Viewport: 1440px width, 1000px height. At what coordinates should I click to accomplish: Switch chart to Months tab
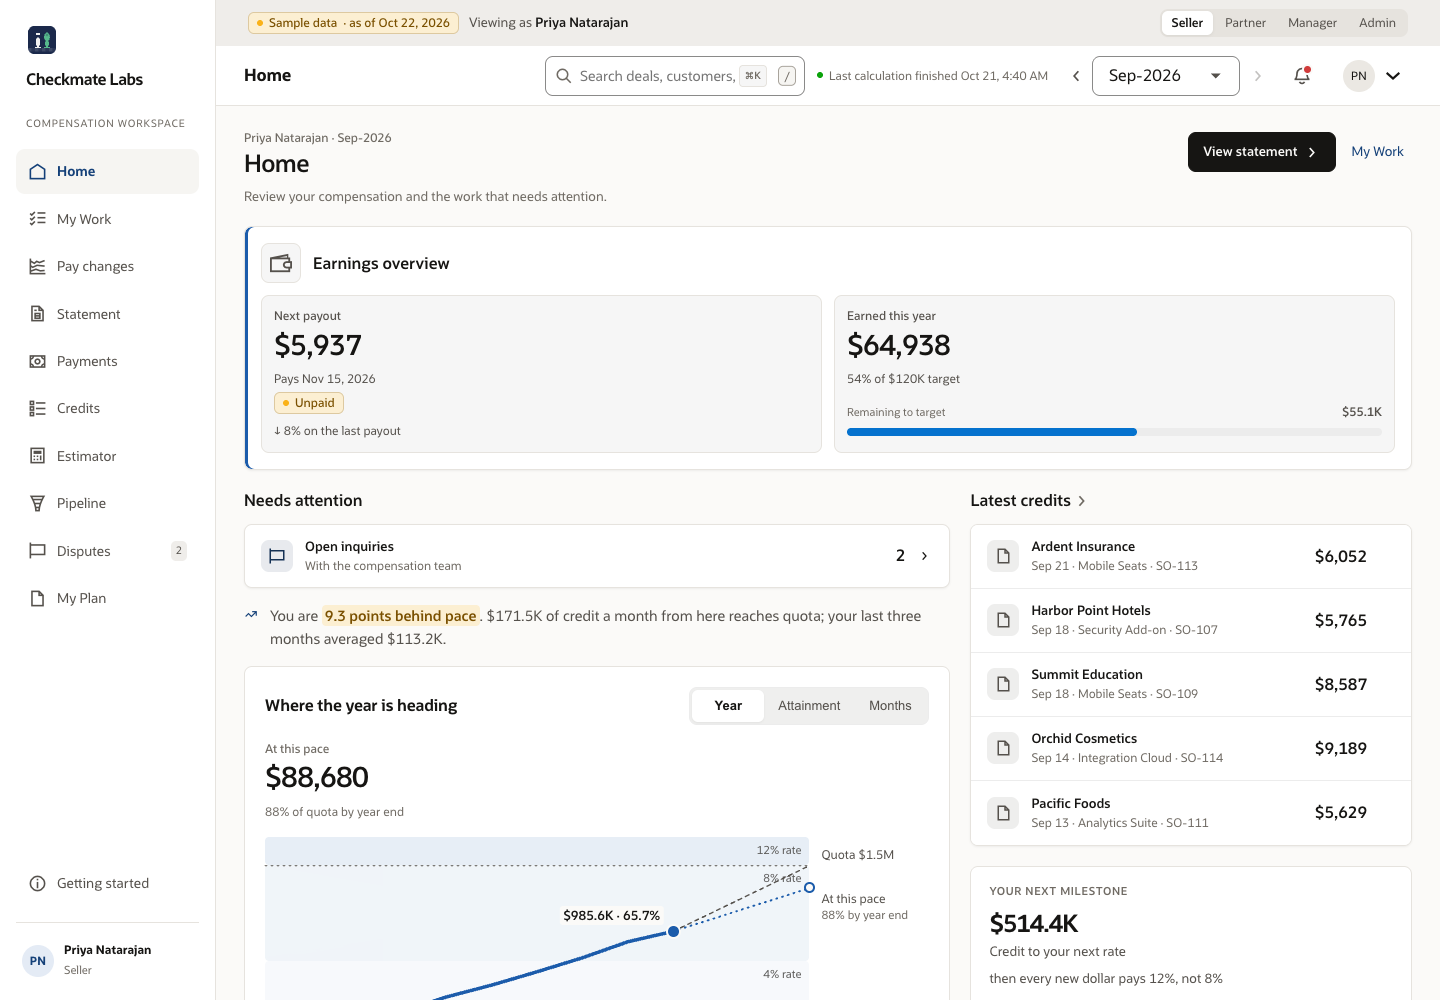pyautogui.click(x=890, y=706)
